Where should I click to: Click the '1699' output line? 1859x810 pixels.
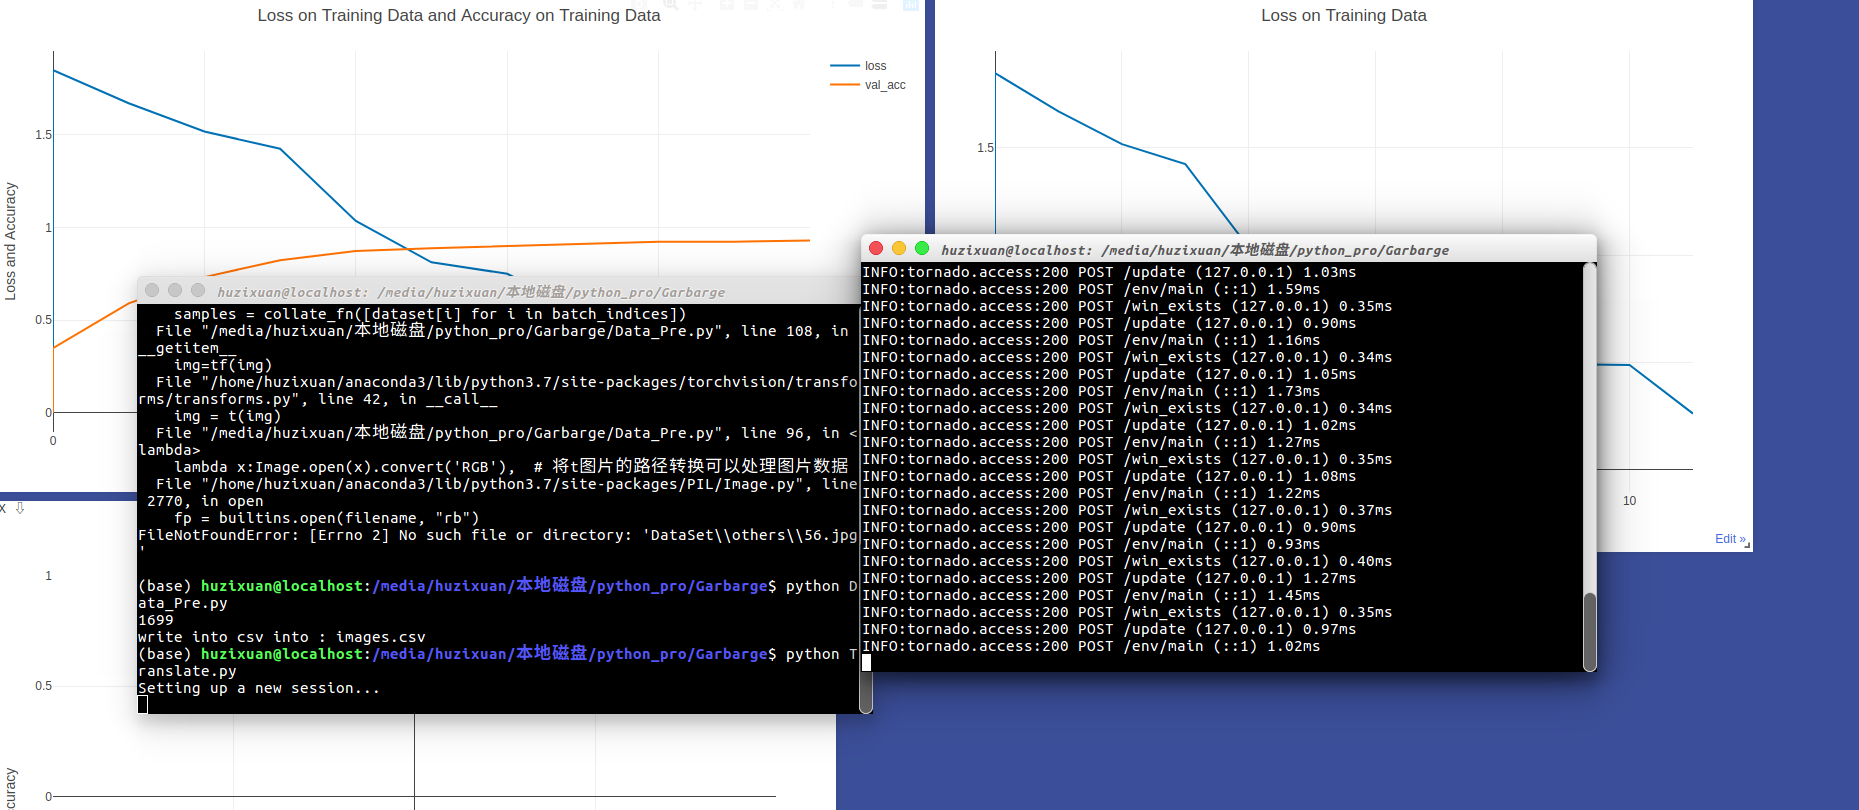(156, 620)
